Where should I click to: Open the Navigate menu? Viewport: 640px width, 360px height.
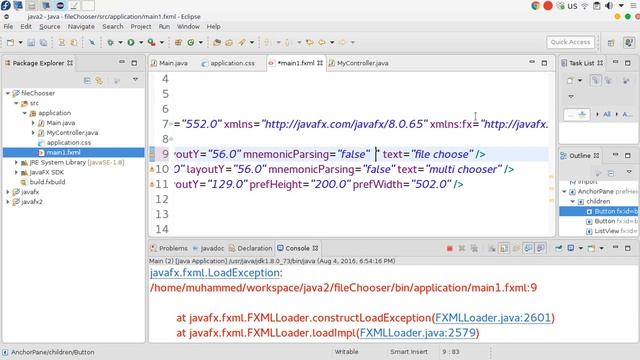click(x=81, y=27)
